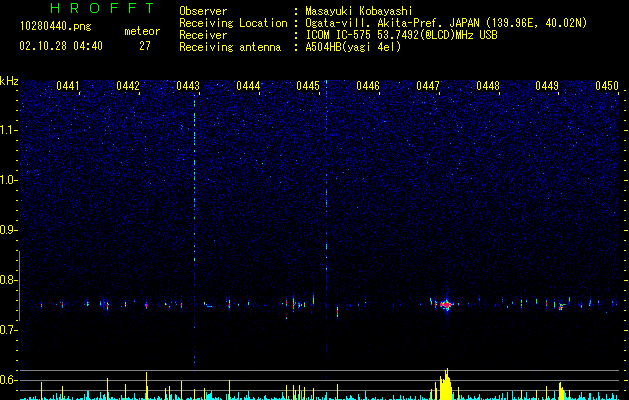This screenshot has height=400, width=629.
Task: Select the meteor count value 27
Action: [x=145, y=46]
